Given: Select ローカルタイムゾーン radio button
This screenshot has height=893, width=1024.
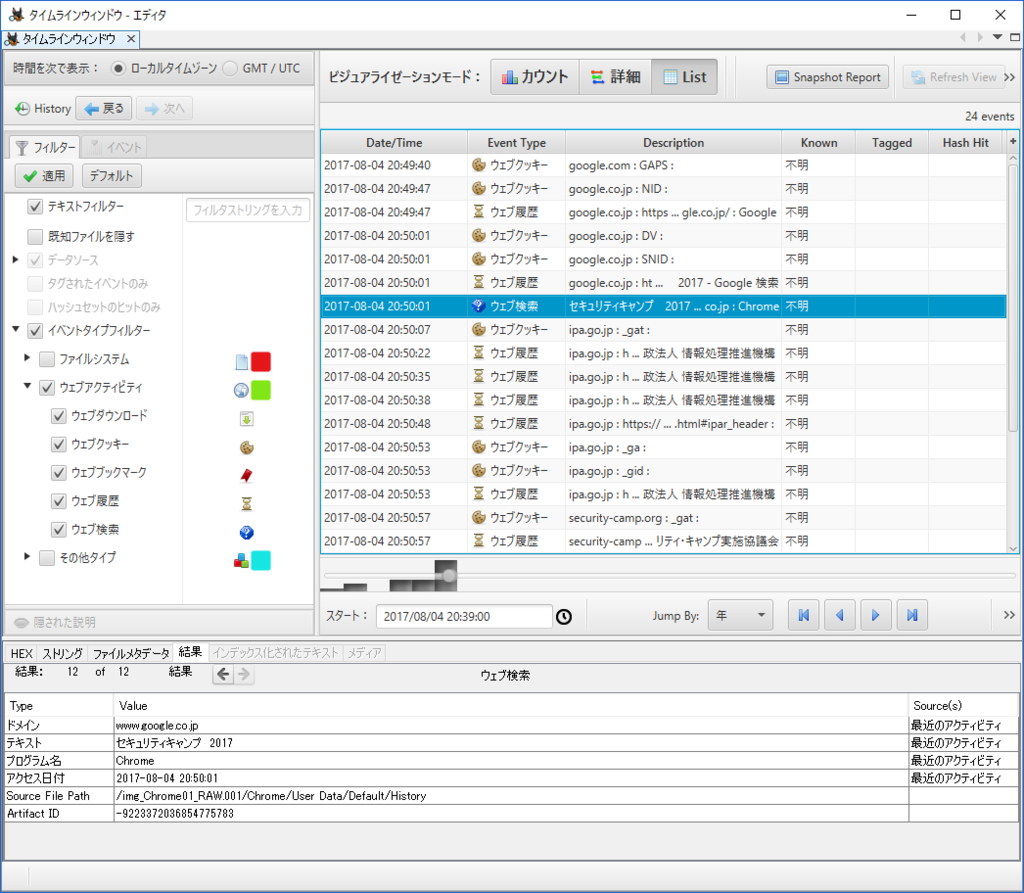Looking at the screenshot, I should point(118,68).
